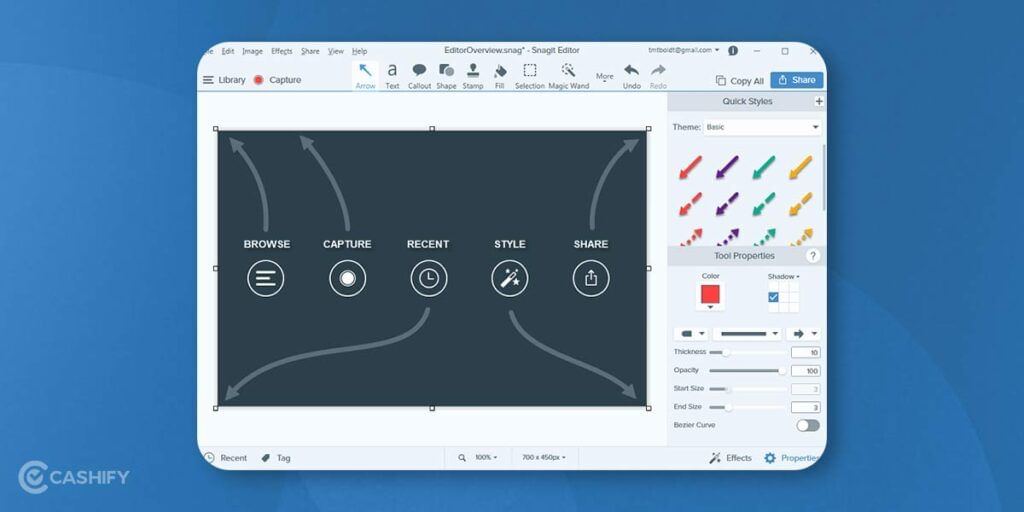Viewport: 1024px width, 512px height.
Task: Click the Redo arrow
Action: pyautogui.click(x=658, y=76)
